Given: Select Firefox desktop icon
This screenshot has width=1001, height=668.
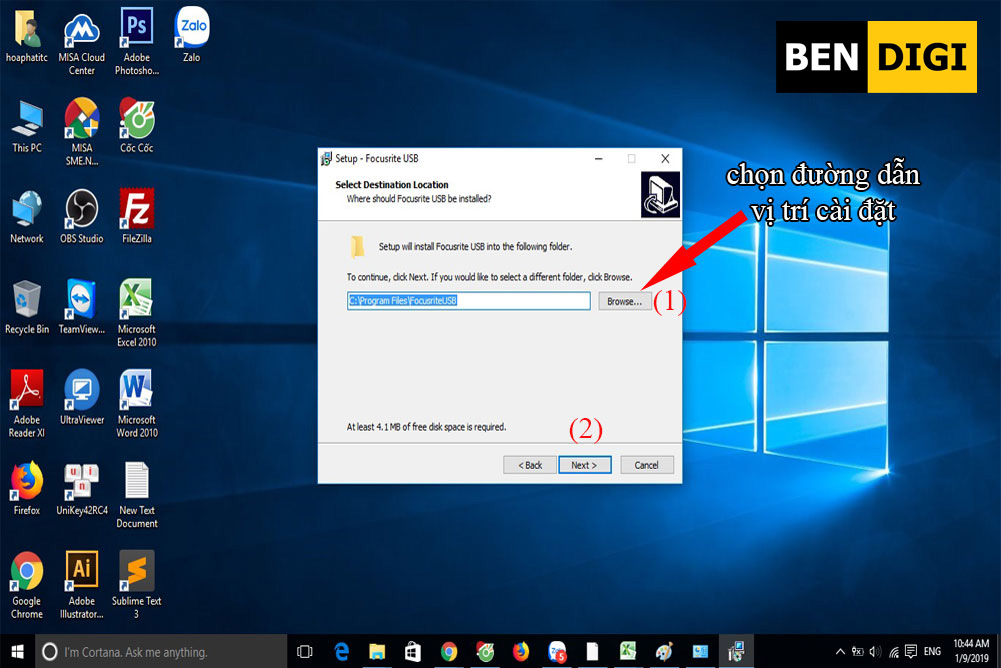Looking at the screenshot, I should pos(27,489).
